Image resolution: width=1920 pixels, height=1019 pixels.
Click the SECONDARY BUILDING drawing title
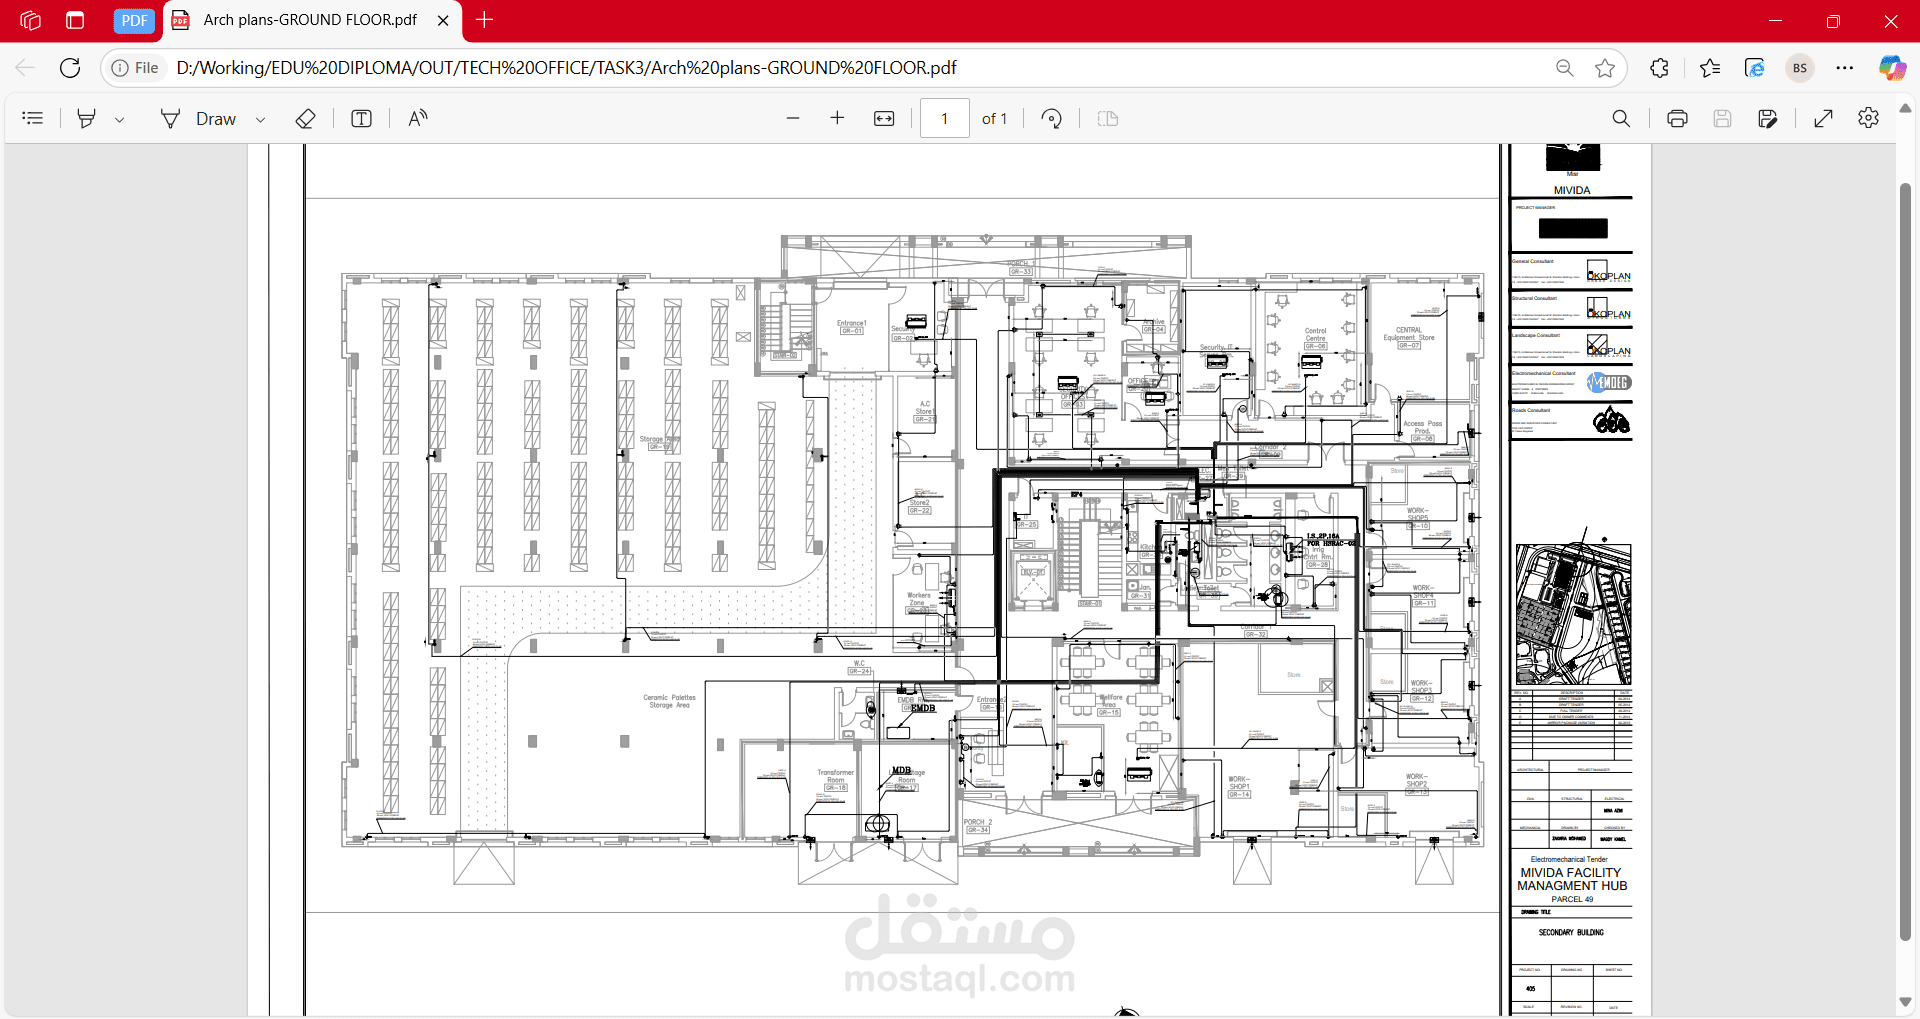click(x=1571, y=932)
